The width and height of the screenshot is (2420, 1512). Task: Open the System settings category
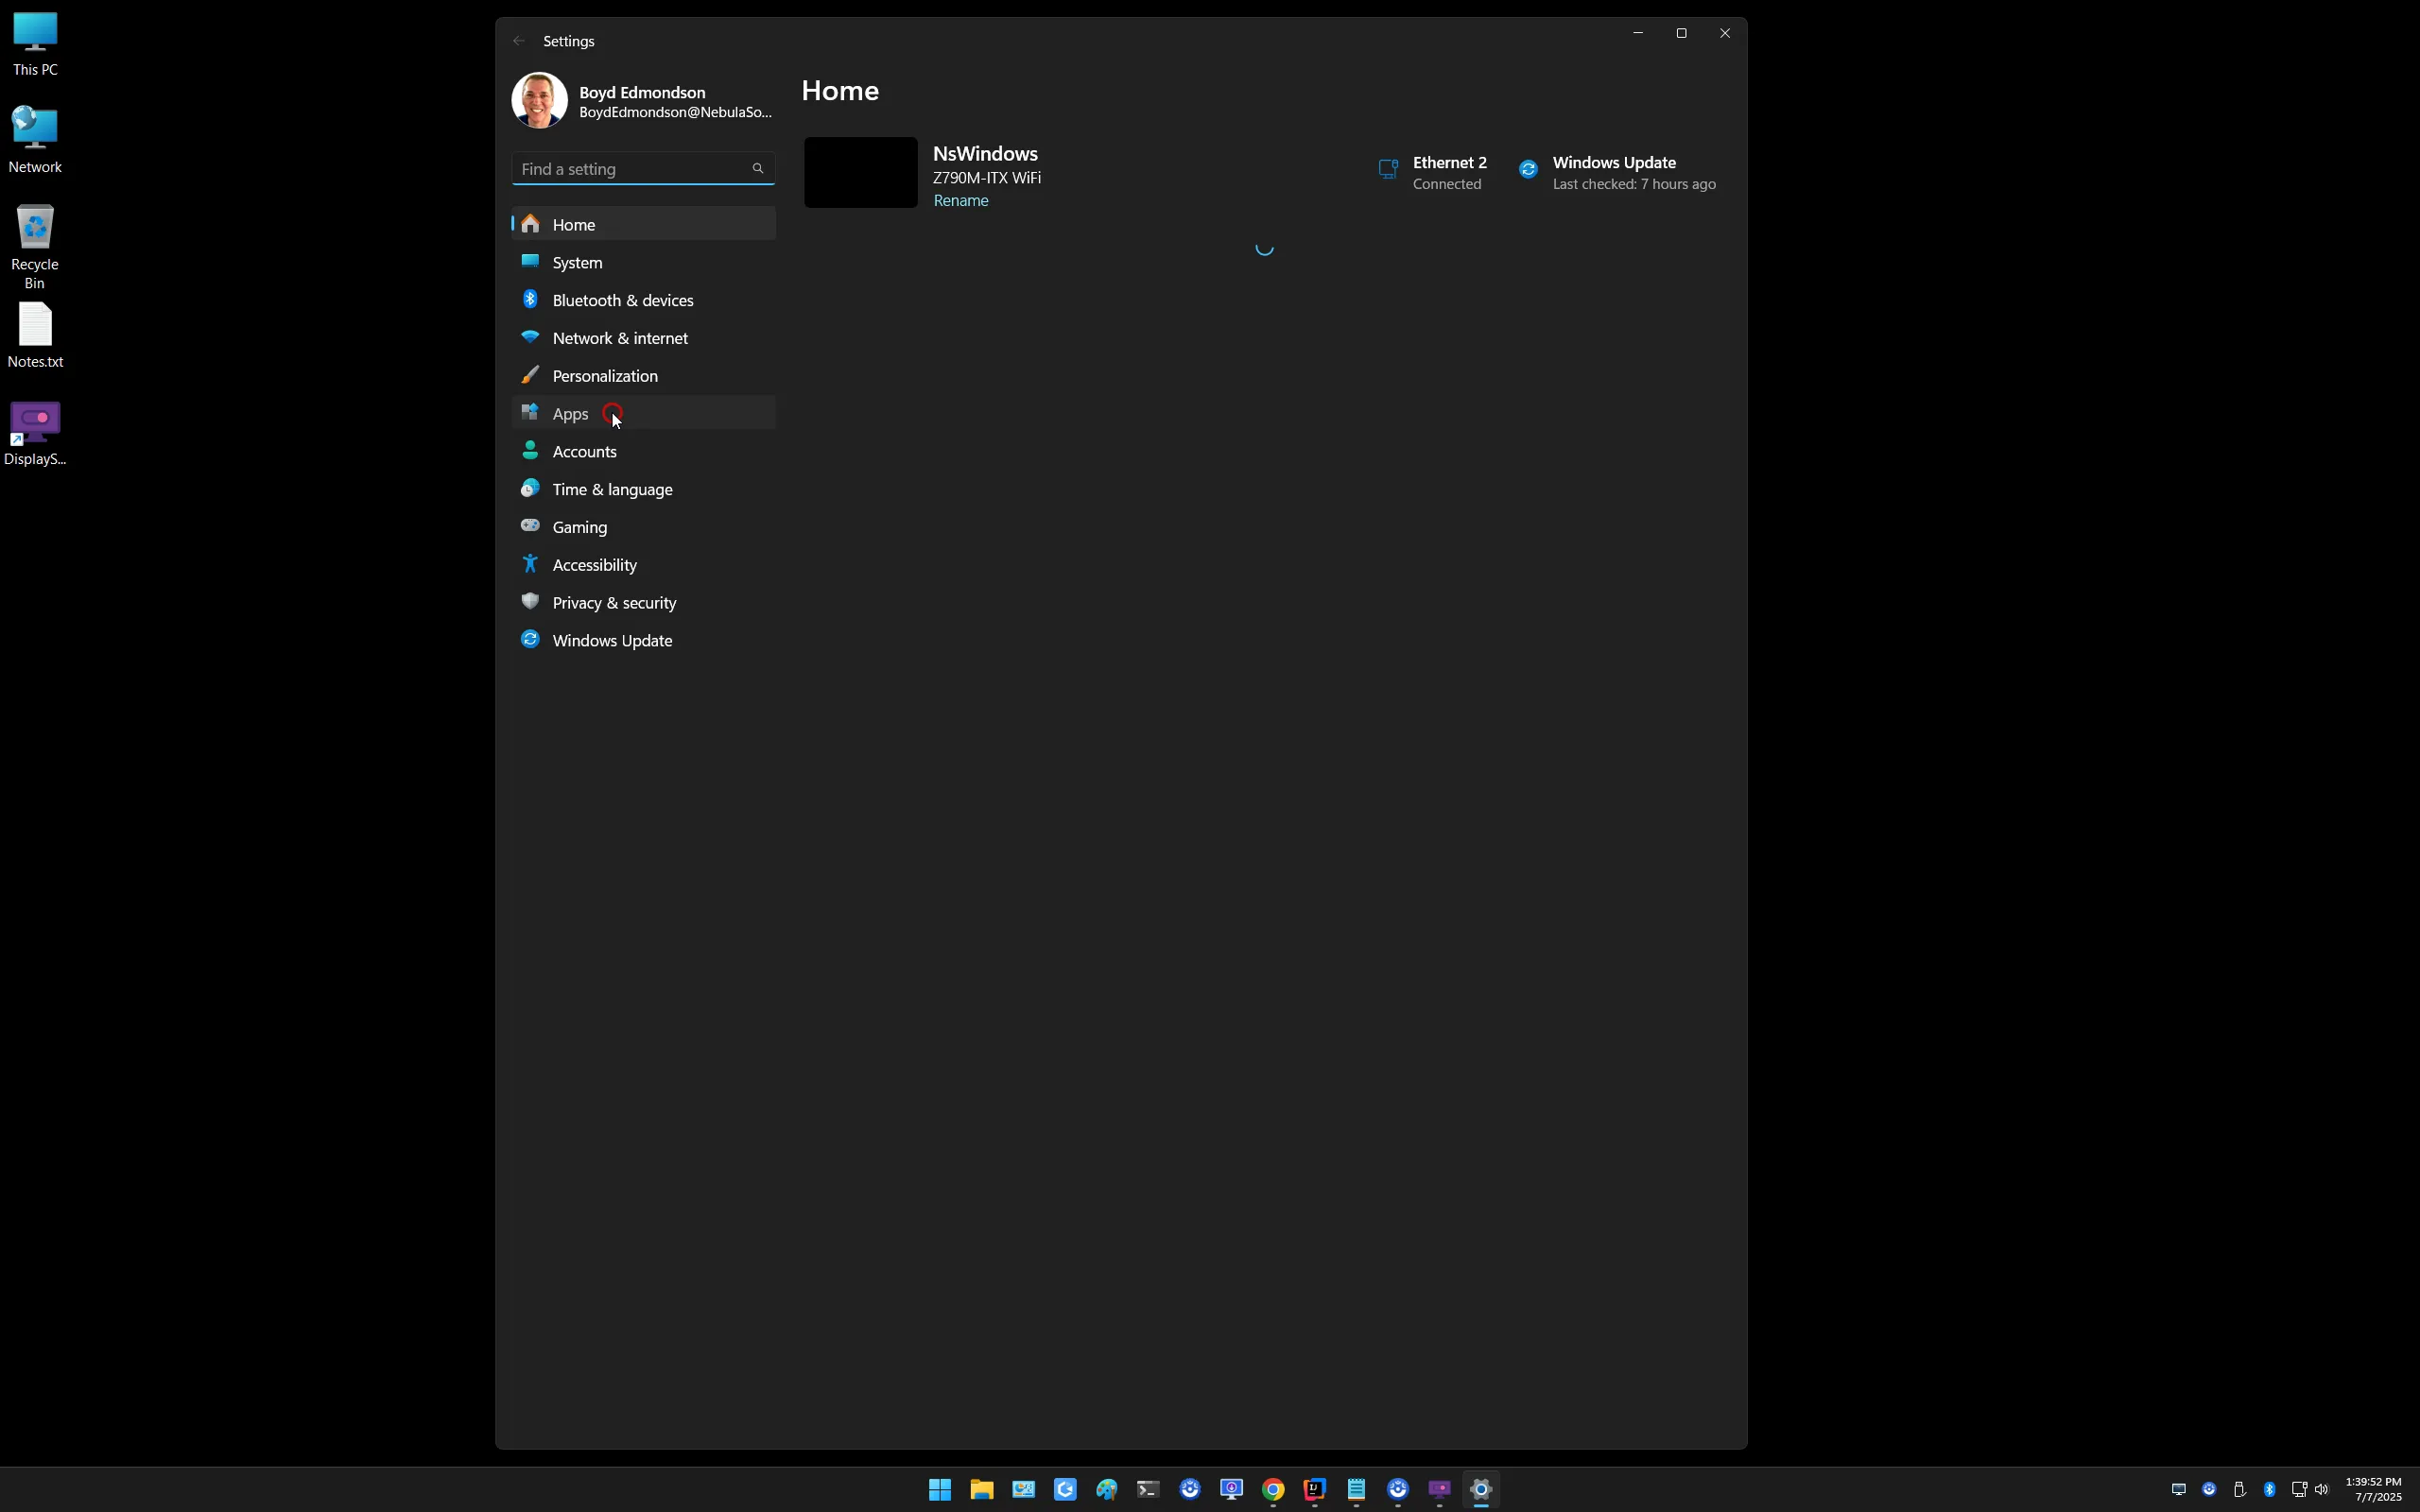coord(643,262)
